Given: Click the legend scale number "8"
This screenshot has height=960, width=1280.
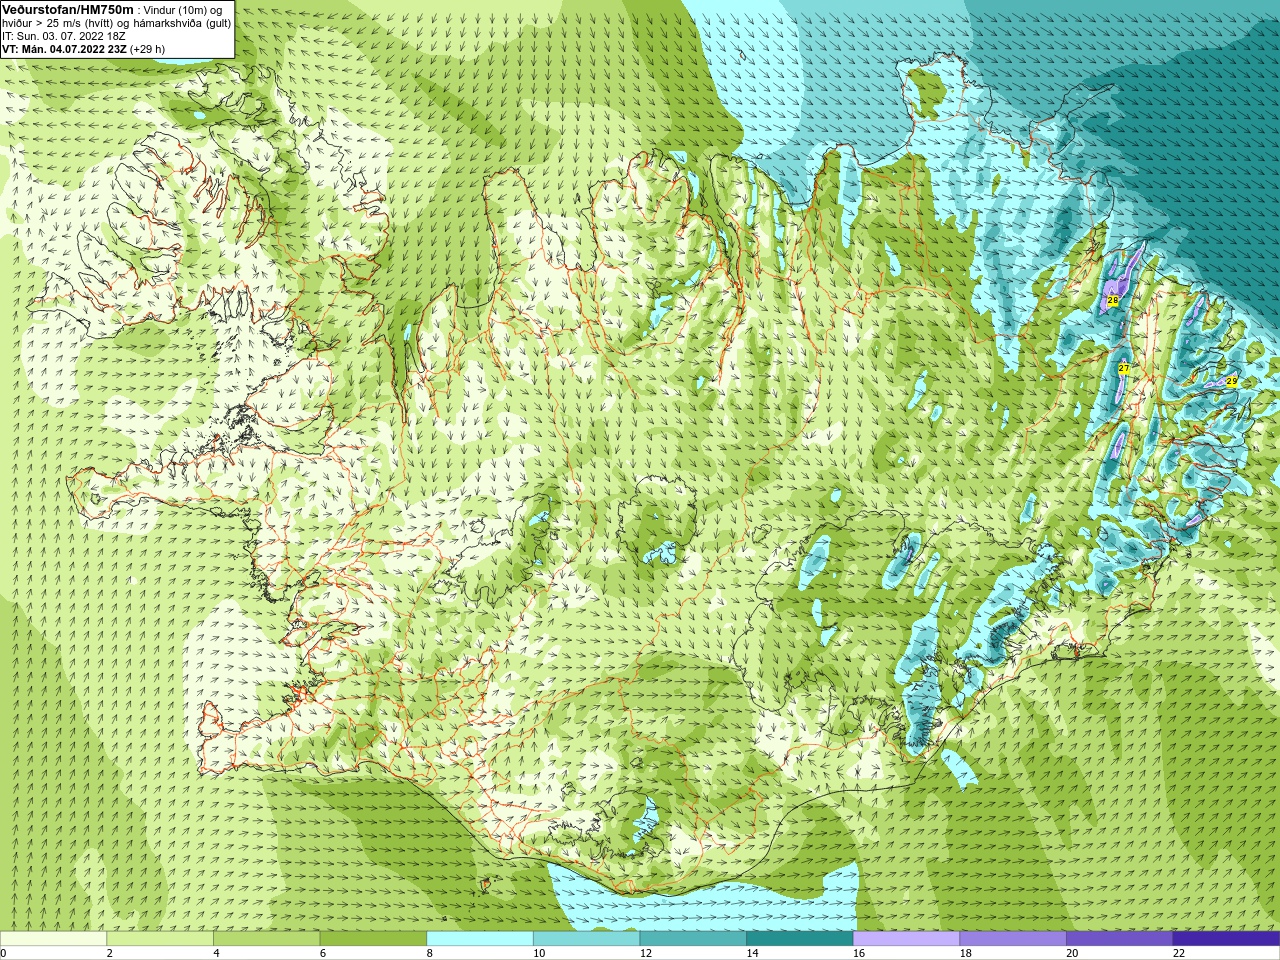Looking at the screenshot, I should (x=429, y=954).
